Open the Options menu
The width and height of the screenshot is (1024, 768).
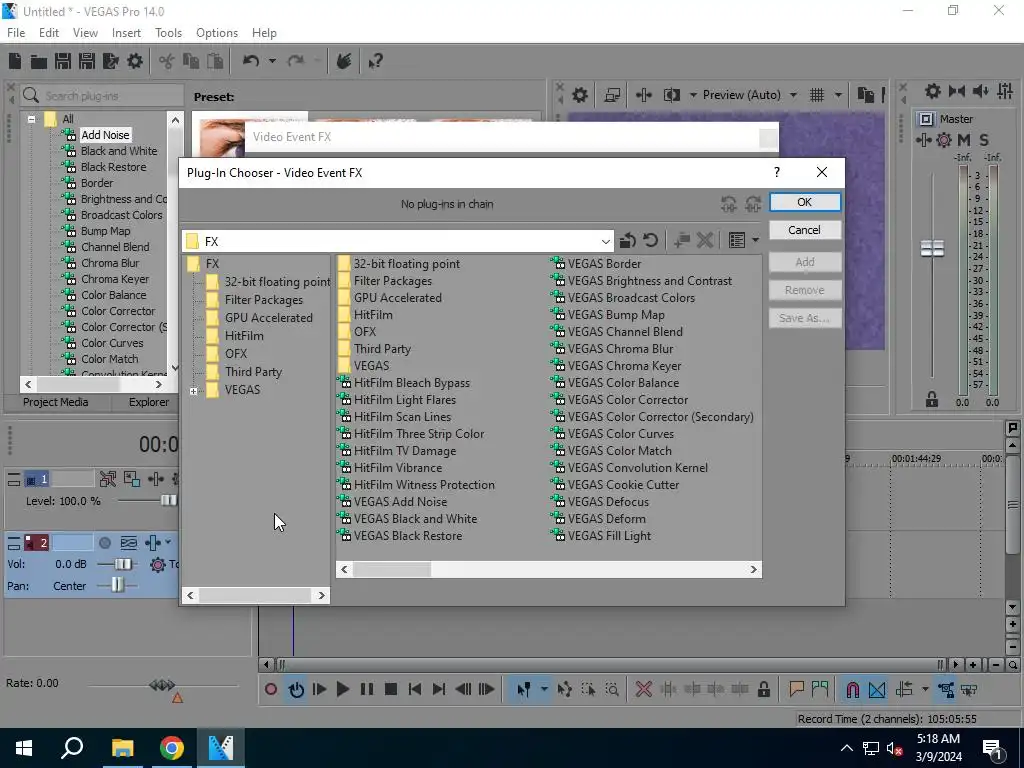[217, 33]
